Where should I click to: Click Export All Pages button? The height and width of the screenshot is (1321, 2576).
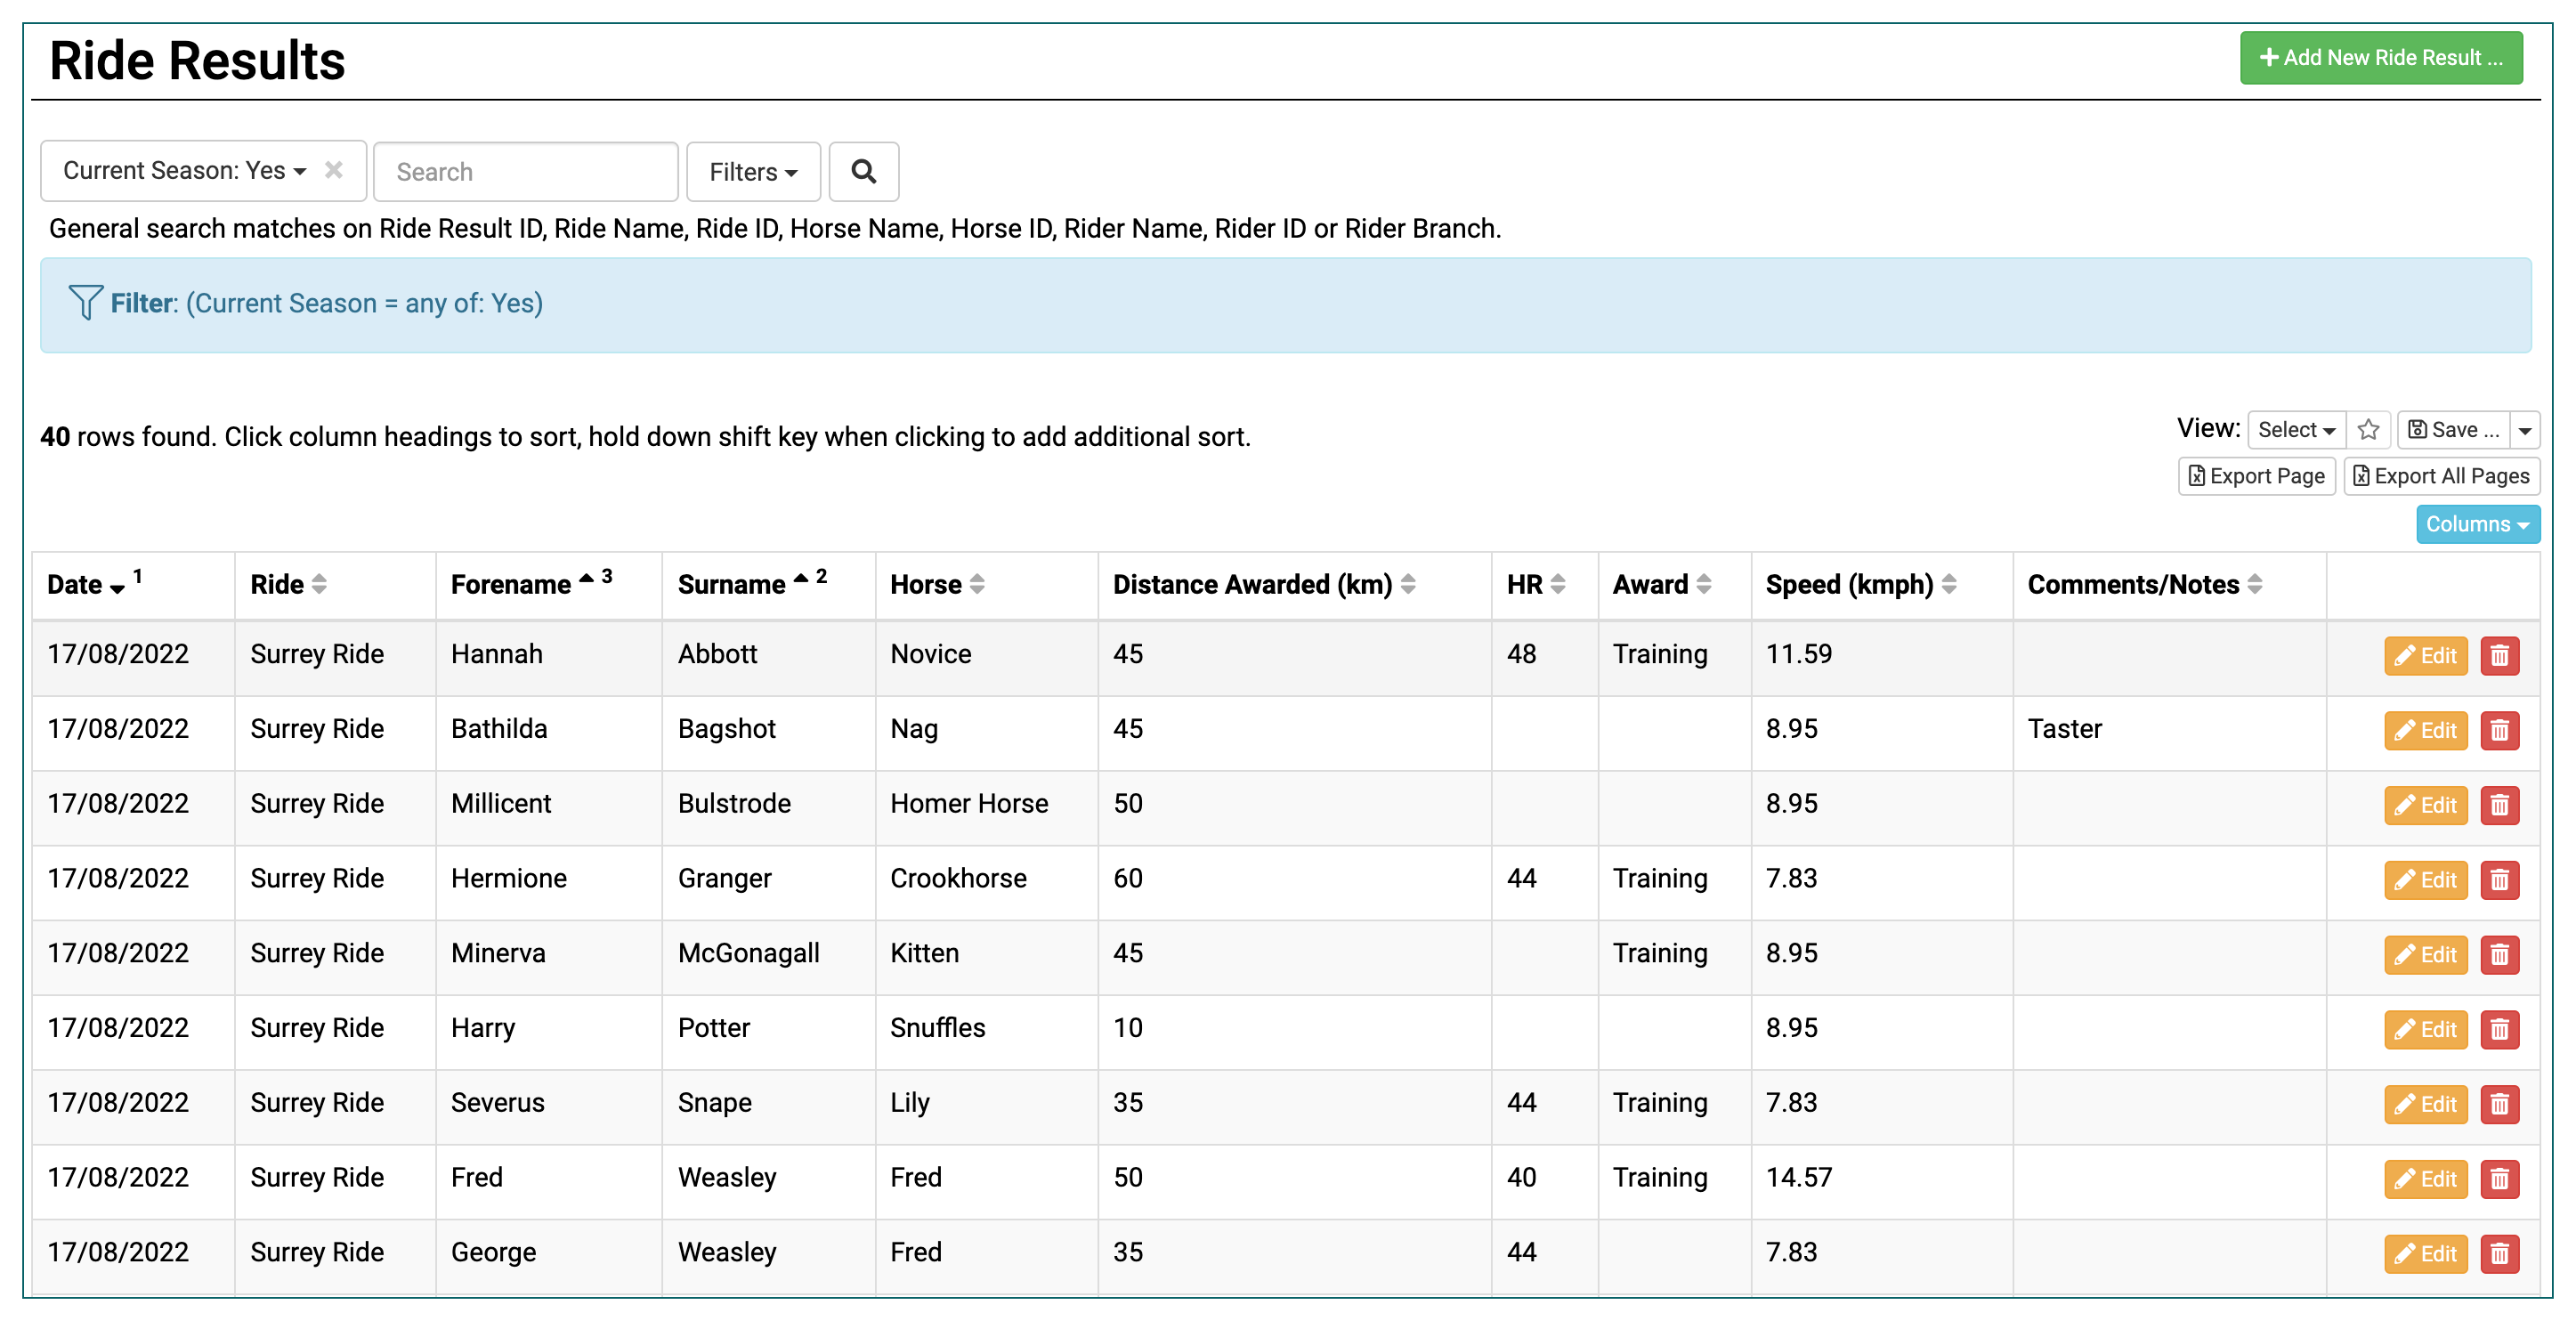tap(2440, 476)
